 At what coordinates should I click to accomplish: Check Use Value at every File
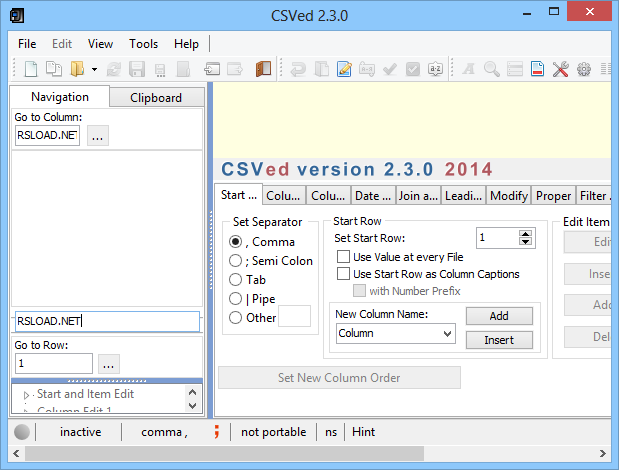point(343,257)
